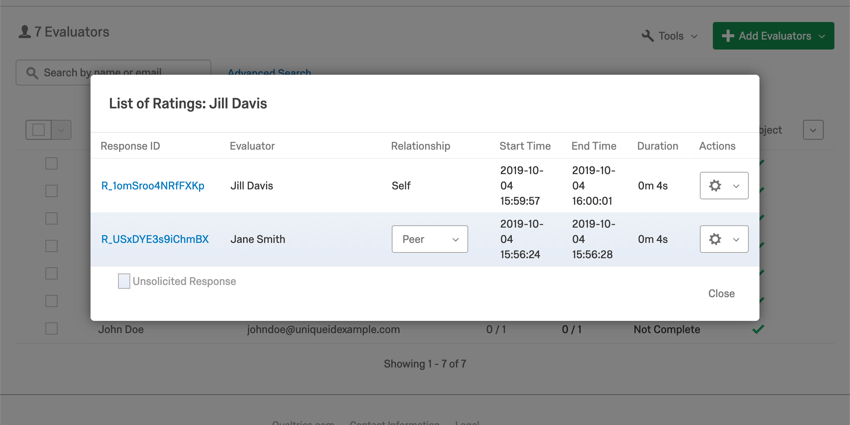The height and width of the screenshot is (425, 850).
Task: Click the Add Evaluators button
Action: point(773,36)
